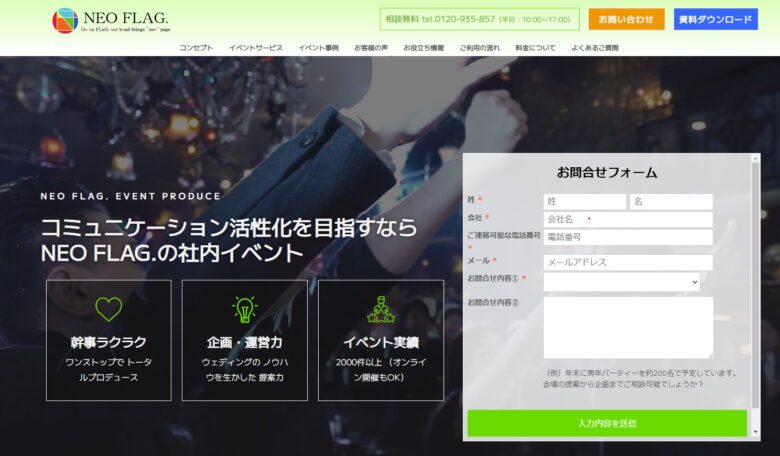Open the ご利用の流れ menu item
780x456 pixels.
480,48
